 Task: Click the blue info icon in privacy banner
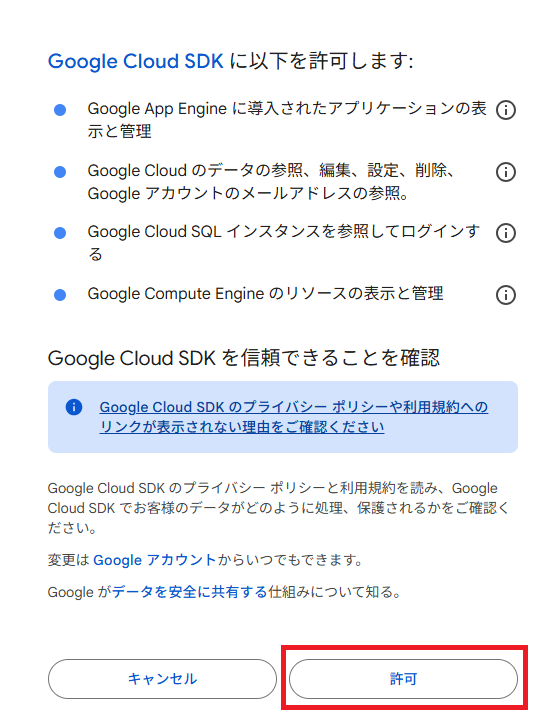(74, 407)
